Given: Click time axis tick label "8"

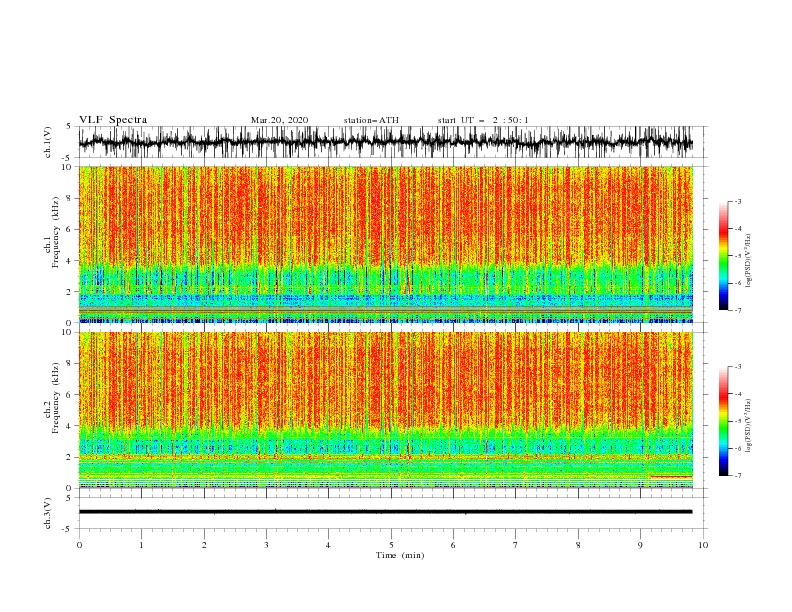Looking at the screenshot, I should (x=578, y=545).
